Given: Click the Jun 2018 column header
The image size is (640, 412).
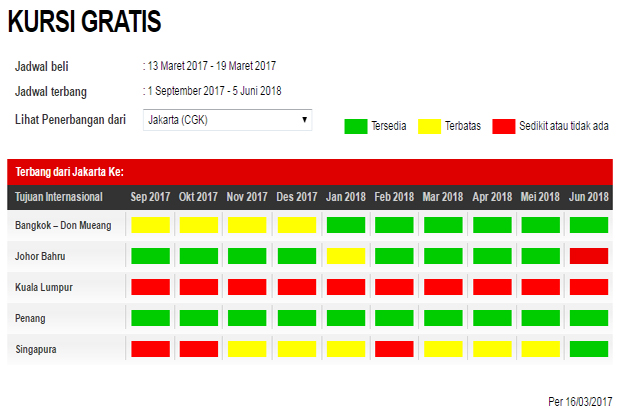Looking at the screenshot, I should click(589, 197).
